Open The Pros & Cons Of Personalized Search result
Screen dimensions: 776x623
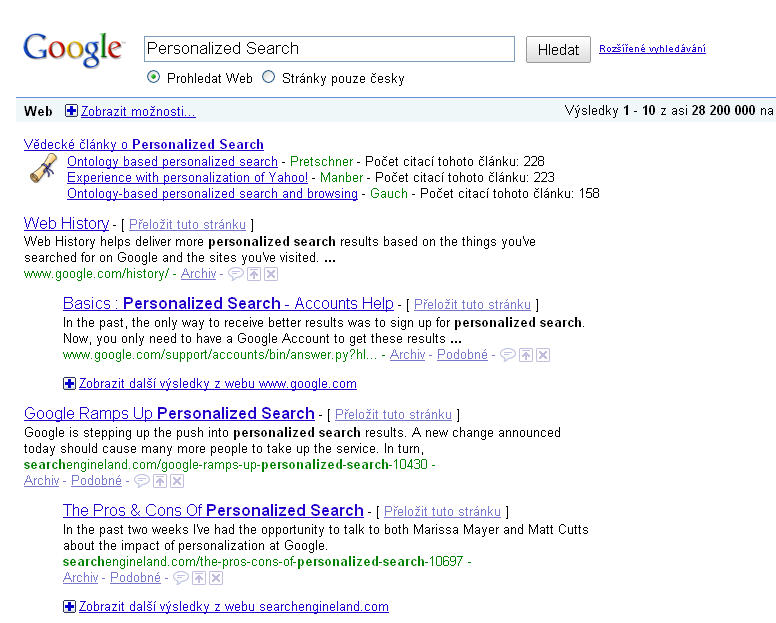coord(213,510)
